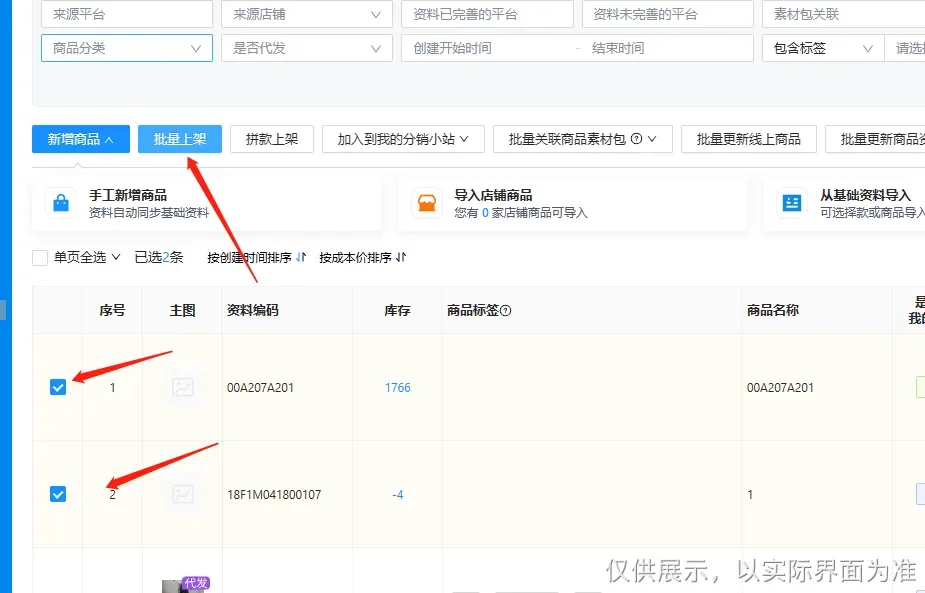The height and width of the screenshot is (593, 925).
Task: Click the 手工新增商品 shopping bag icon
Action: 61,203
